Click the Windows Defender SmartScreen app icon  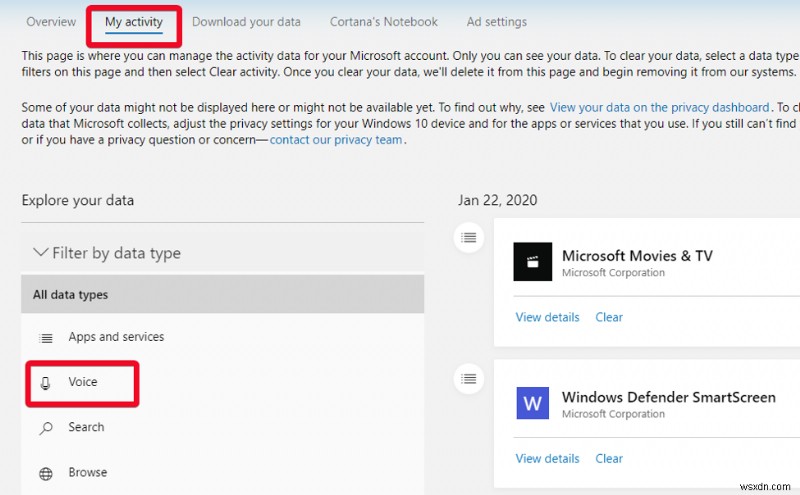pos(533,404)
